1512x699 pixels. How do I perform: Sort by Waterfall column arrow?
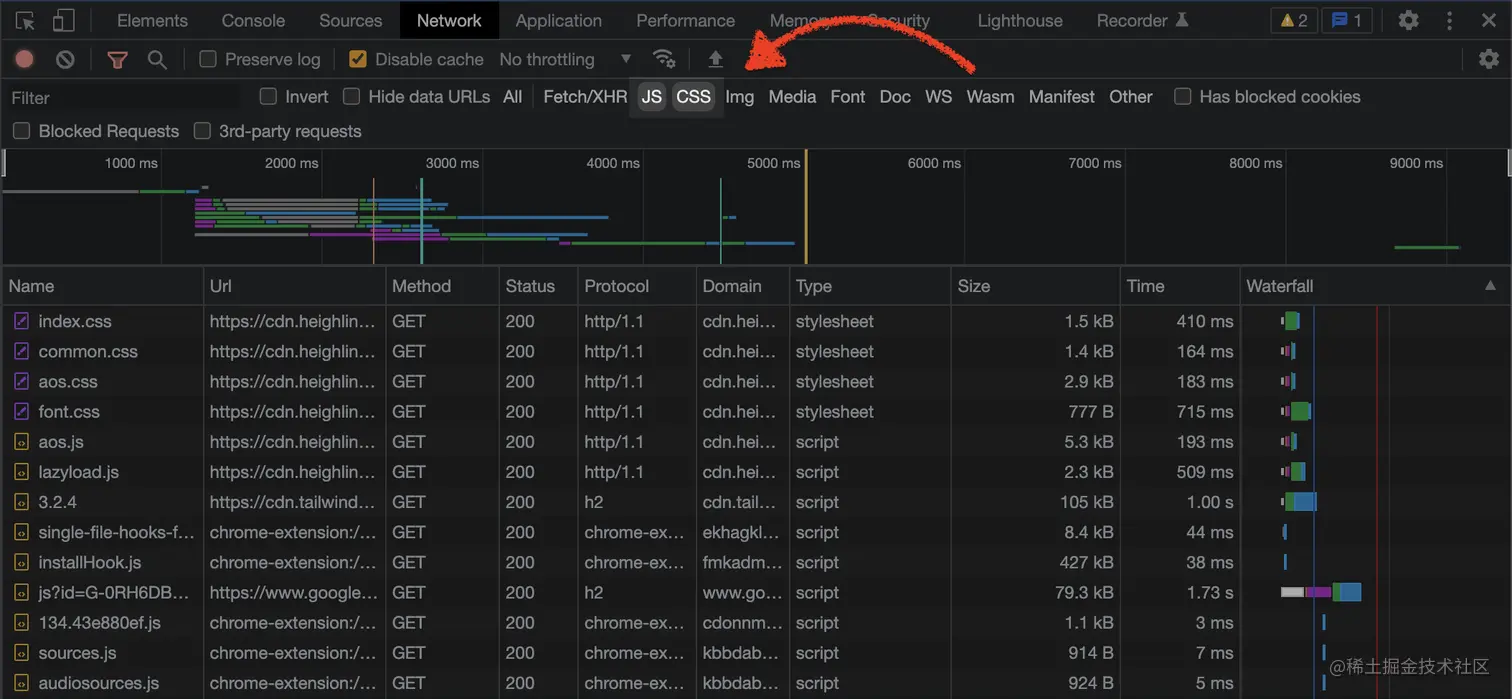point(1490,286)
